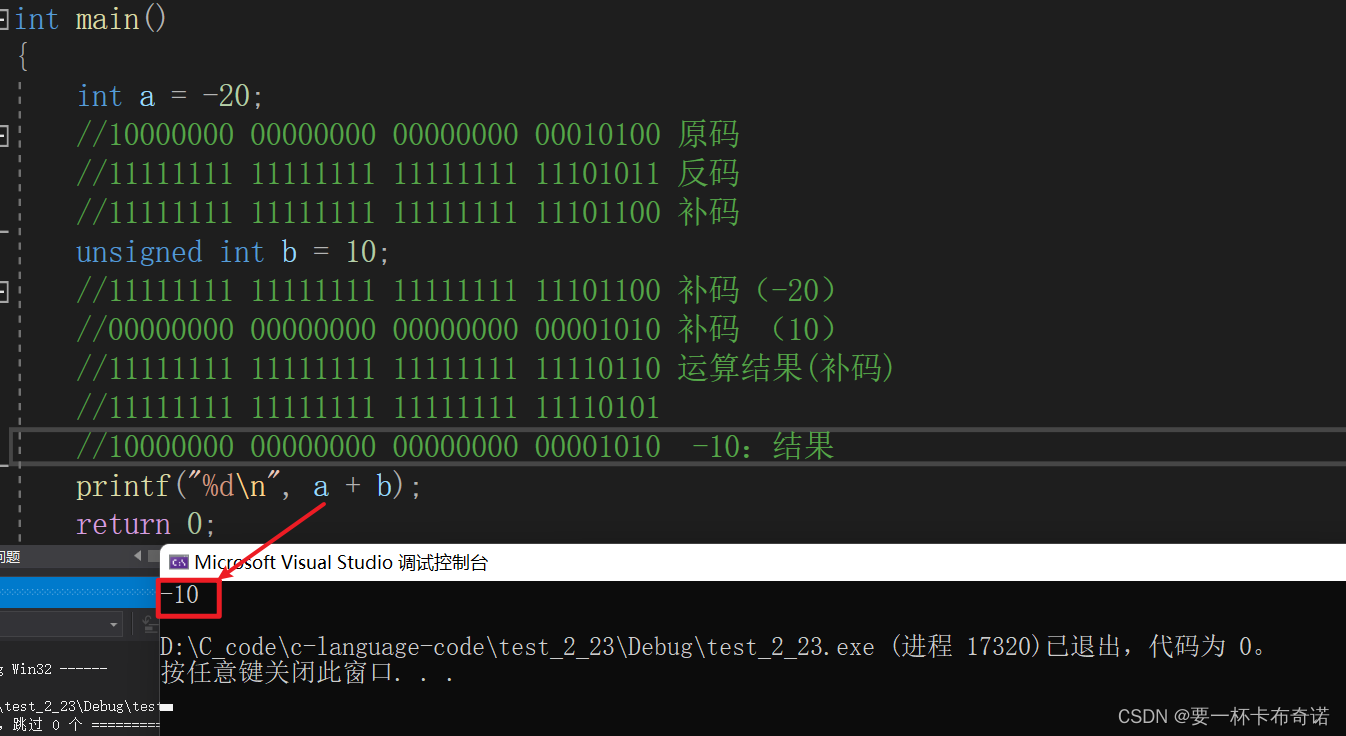Click the highlighted blue row in bottom panel
This screenshot has height=736, width=1346.
click(79, 592)
